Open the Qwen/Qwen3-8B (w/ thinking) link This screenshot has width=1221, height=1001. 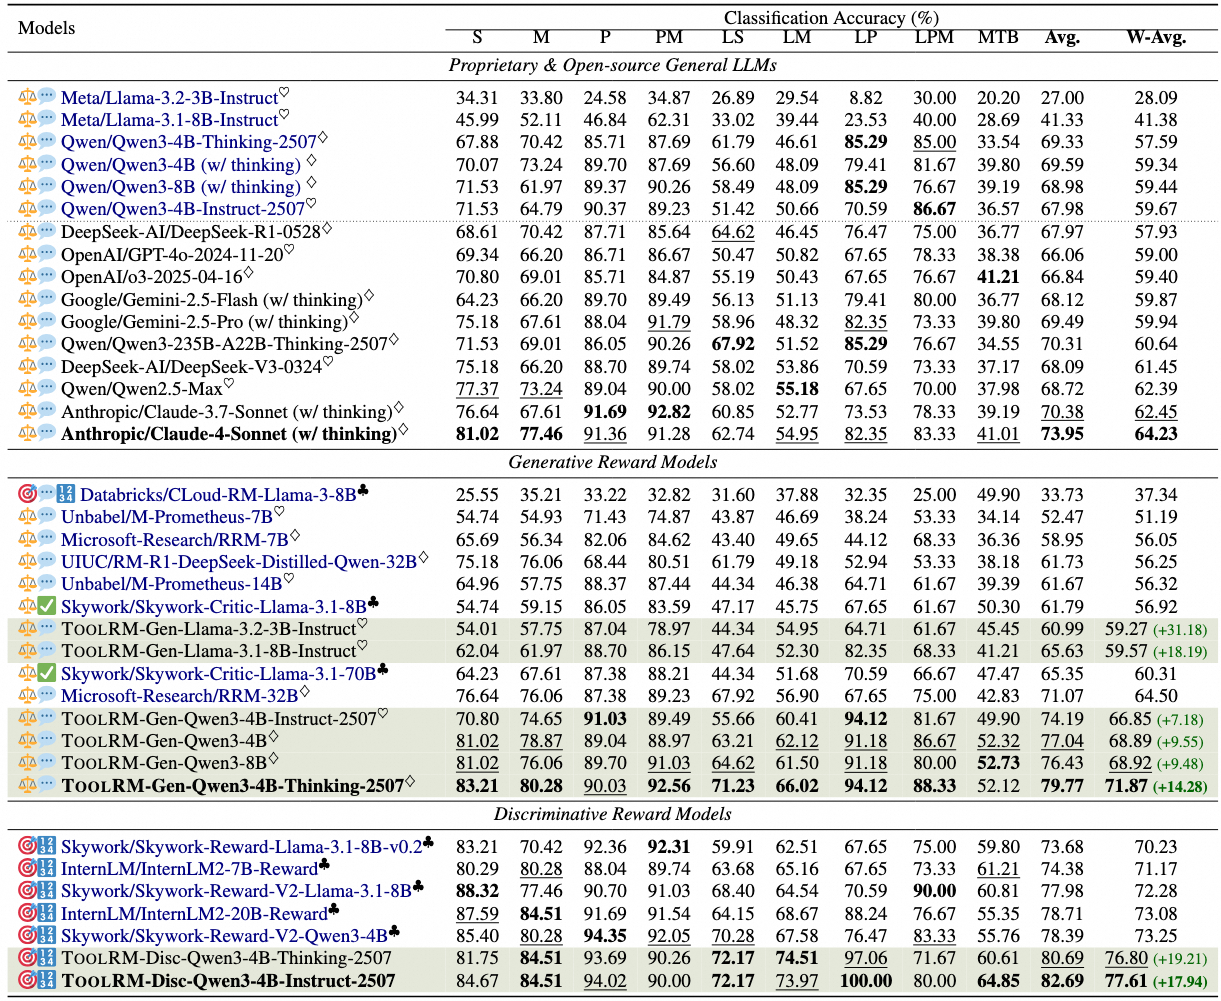pyautogui.click(x=181, y=187)
